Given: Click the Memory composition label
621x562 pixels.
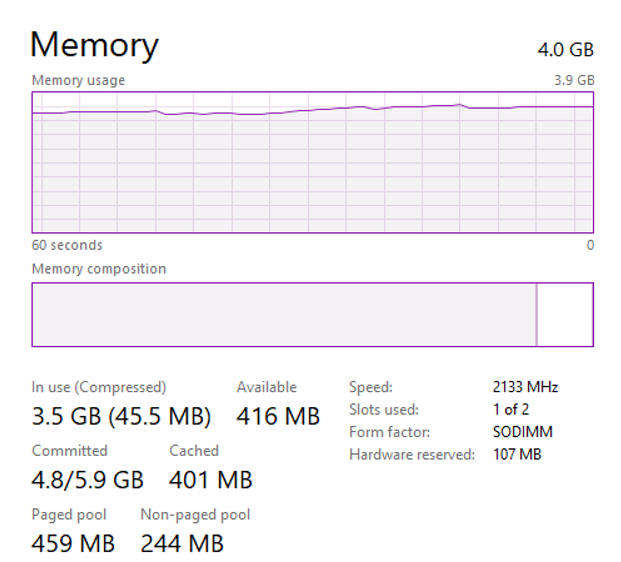Looking at the screenshot, I should [x=99, y=269].
